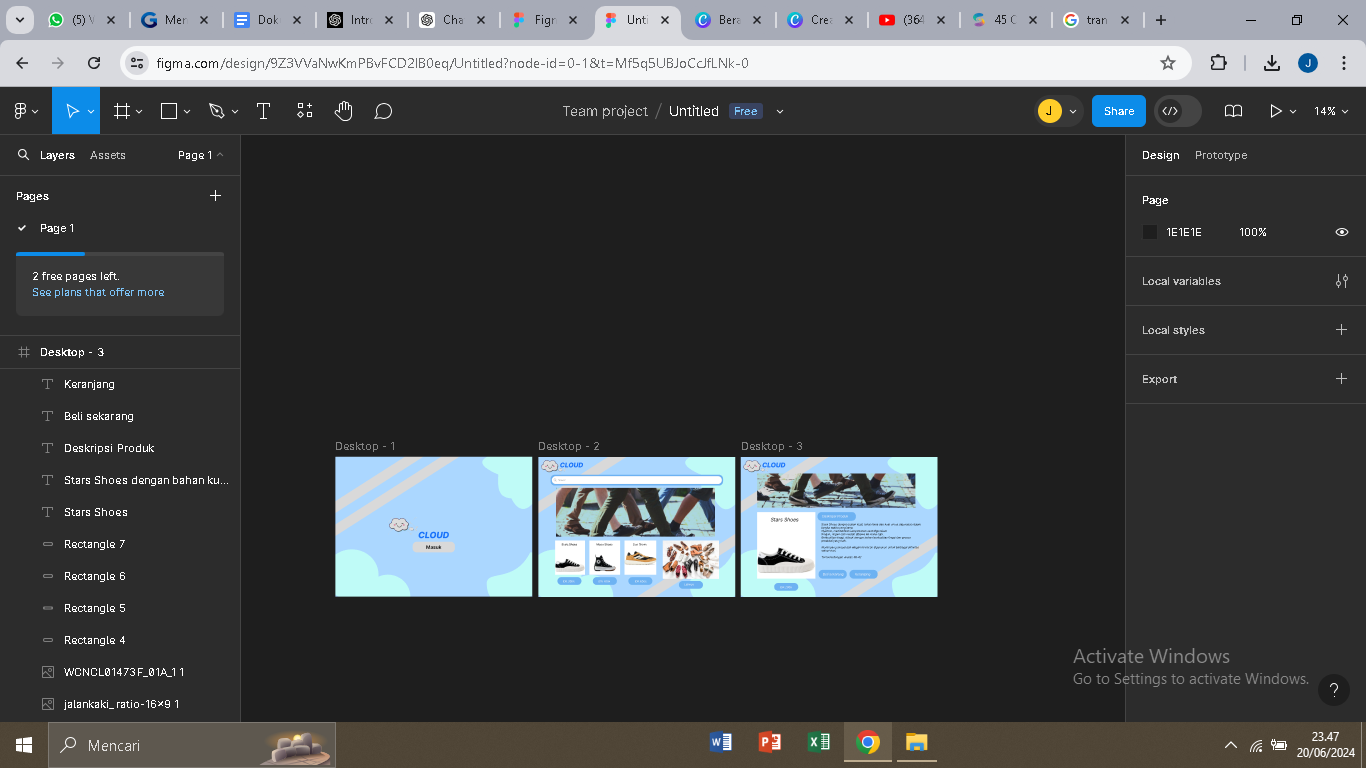Open the 14% zoom dropdown
The image size is (1366, 768).
click(x=1331, y=111)
